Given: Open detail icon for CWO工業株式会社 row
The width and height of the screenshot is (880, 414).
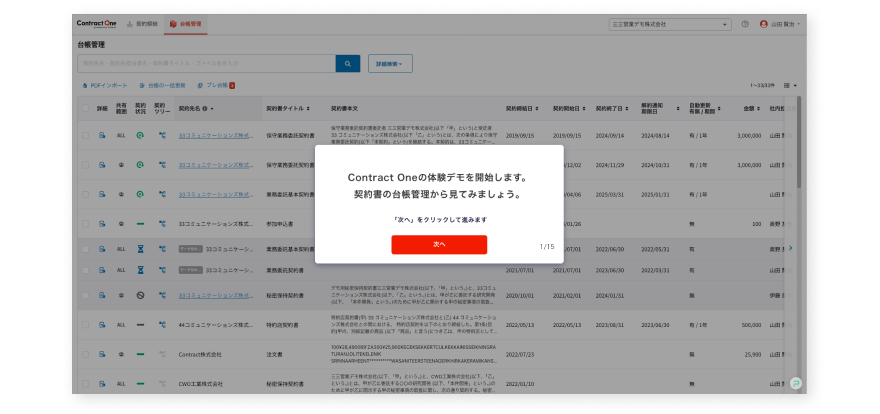Looking at the screenshot, I should click(x=102, y=384).
